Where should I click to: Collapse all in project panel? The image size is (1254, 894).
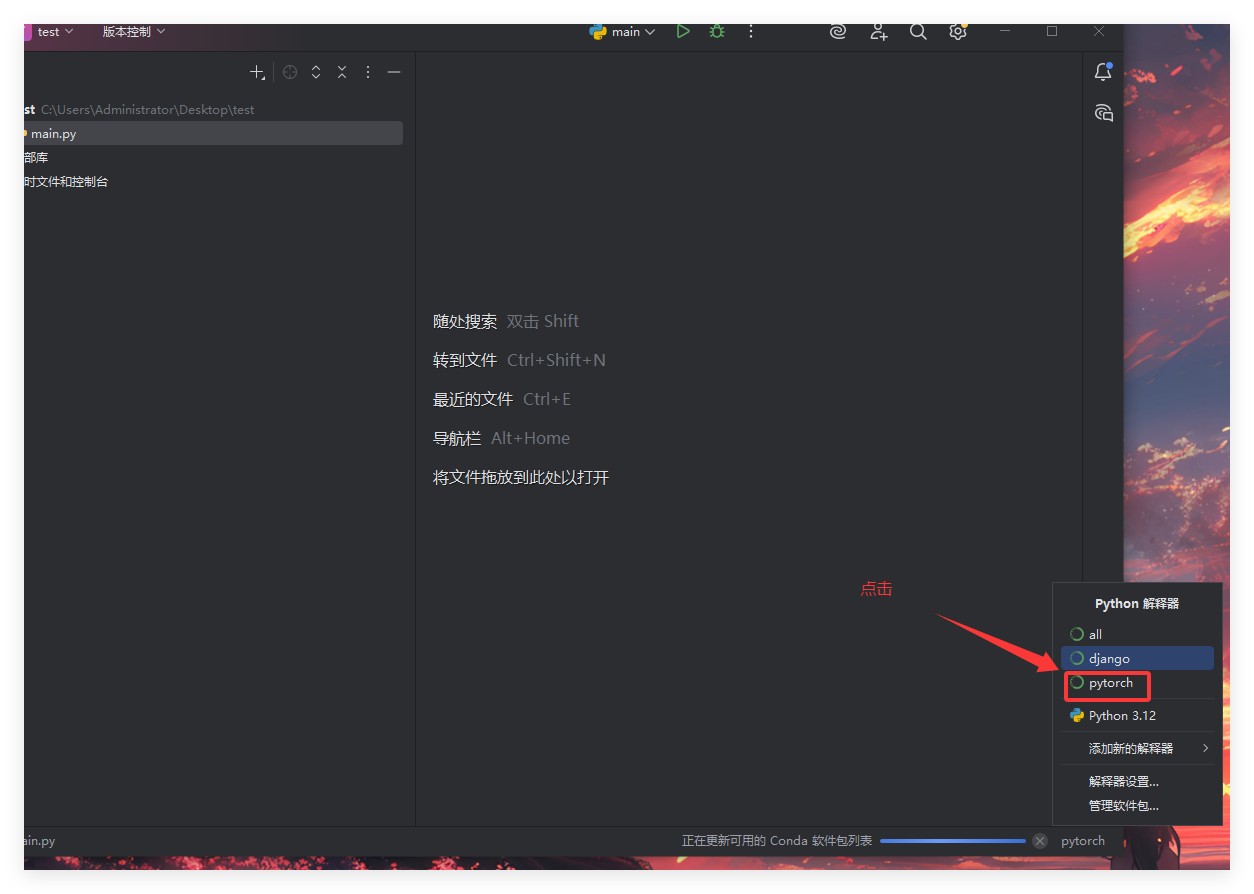342,72
